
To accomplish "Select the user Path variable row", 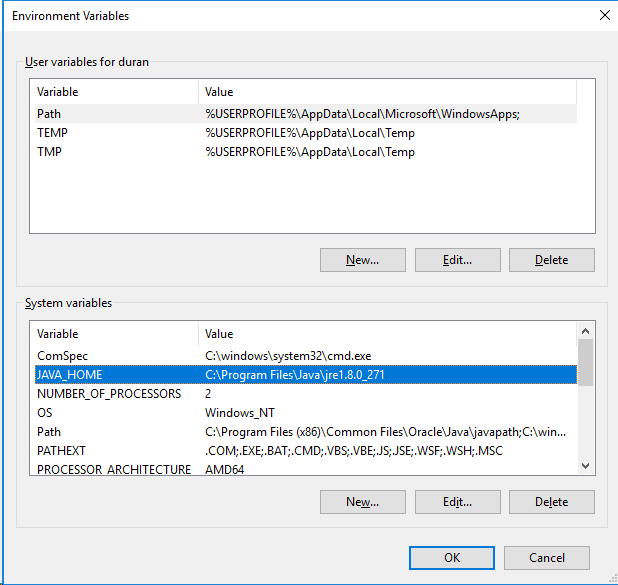I will pyautogui.click(x=306, y=114).
